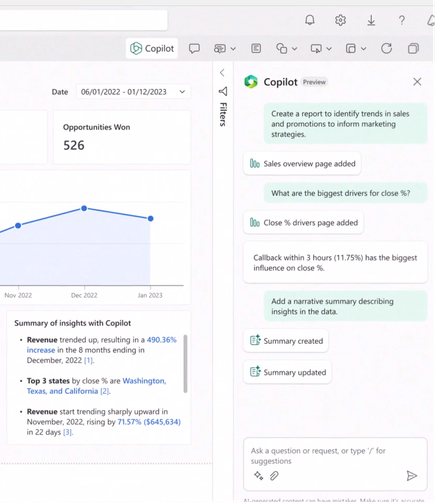Select Sales overview page added card
Screen dimensions: 435x502
[302, 164]
